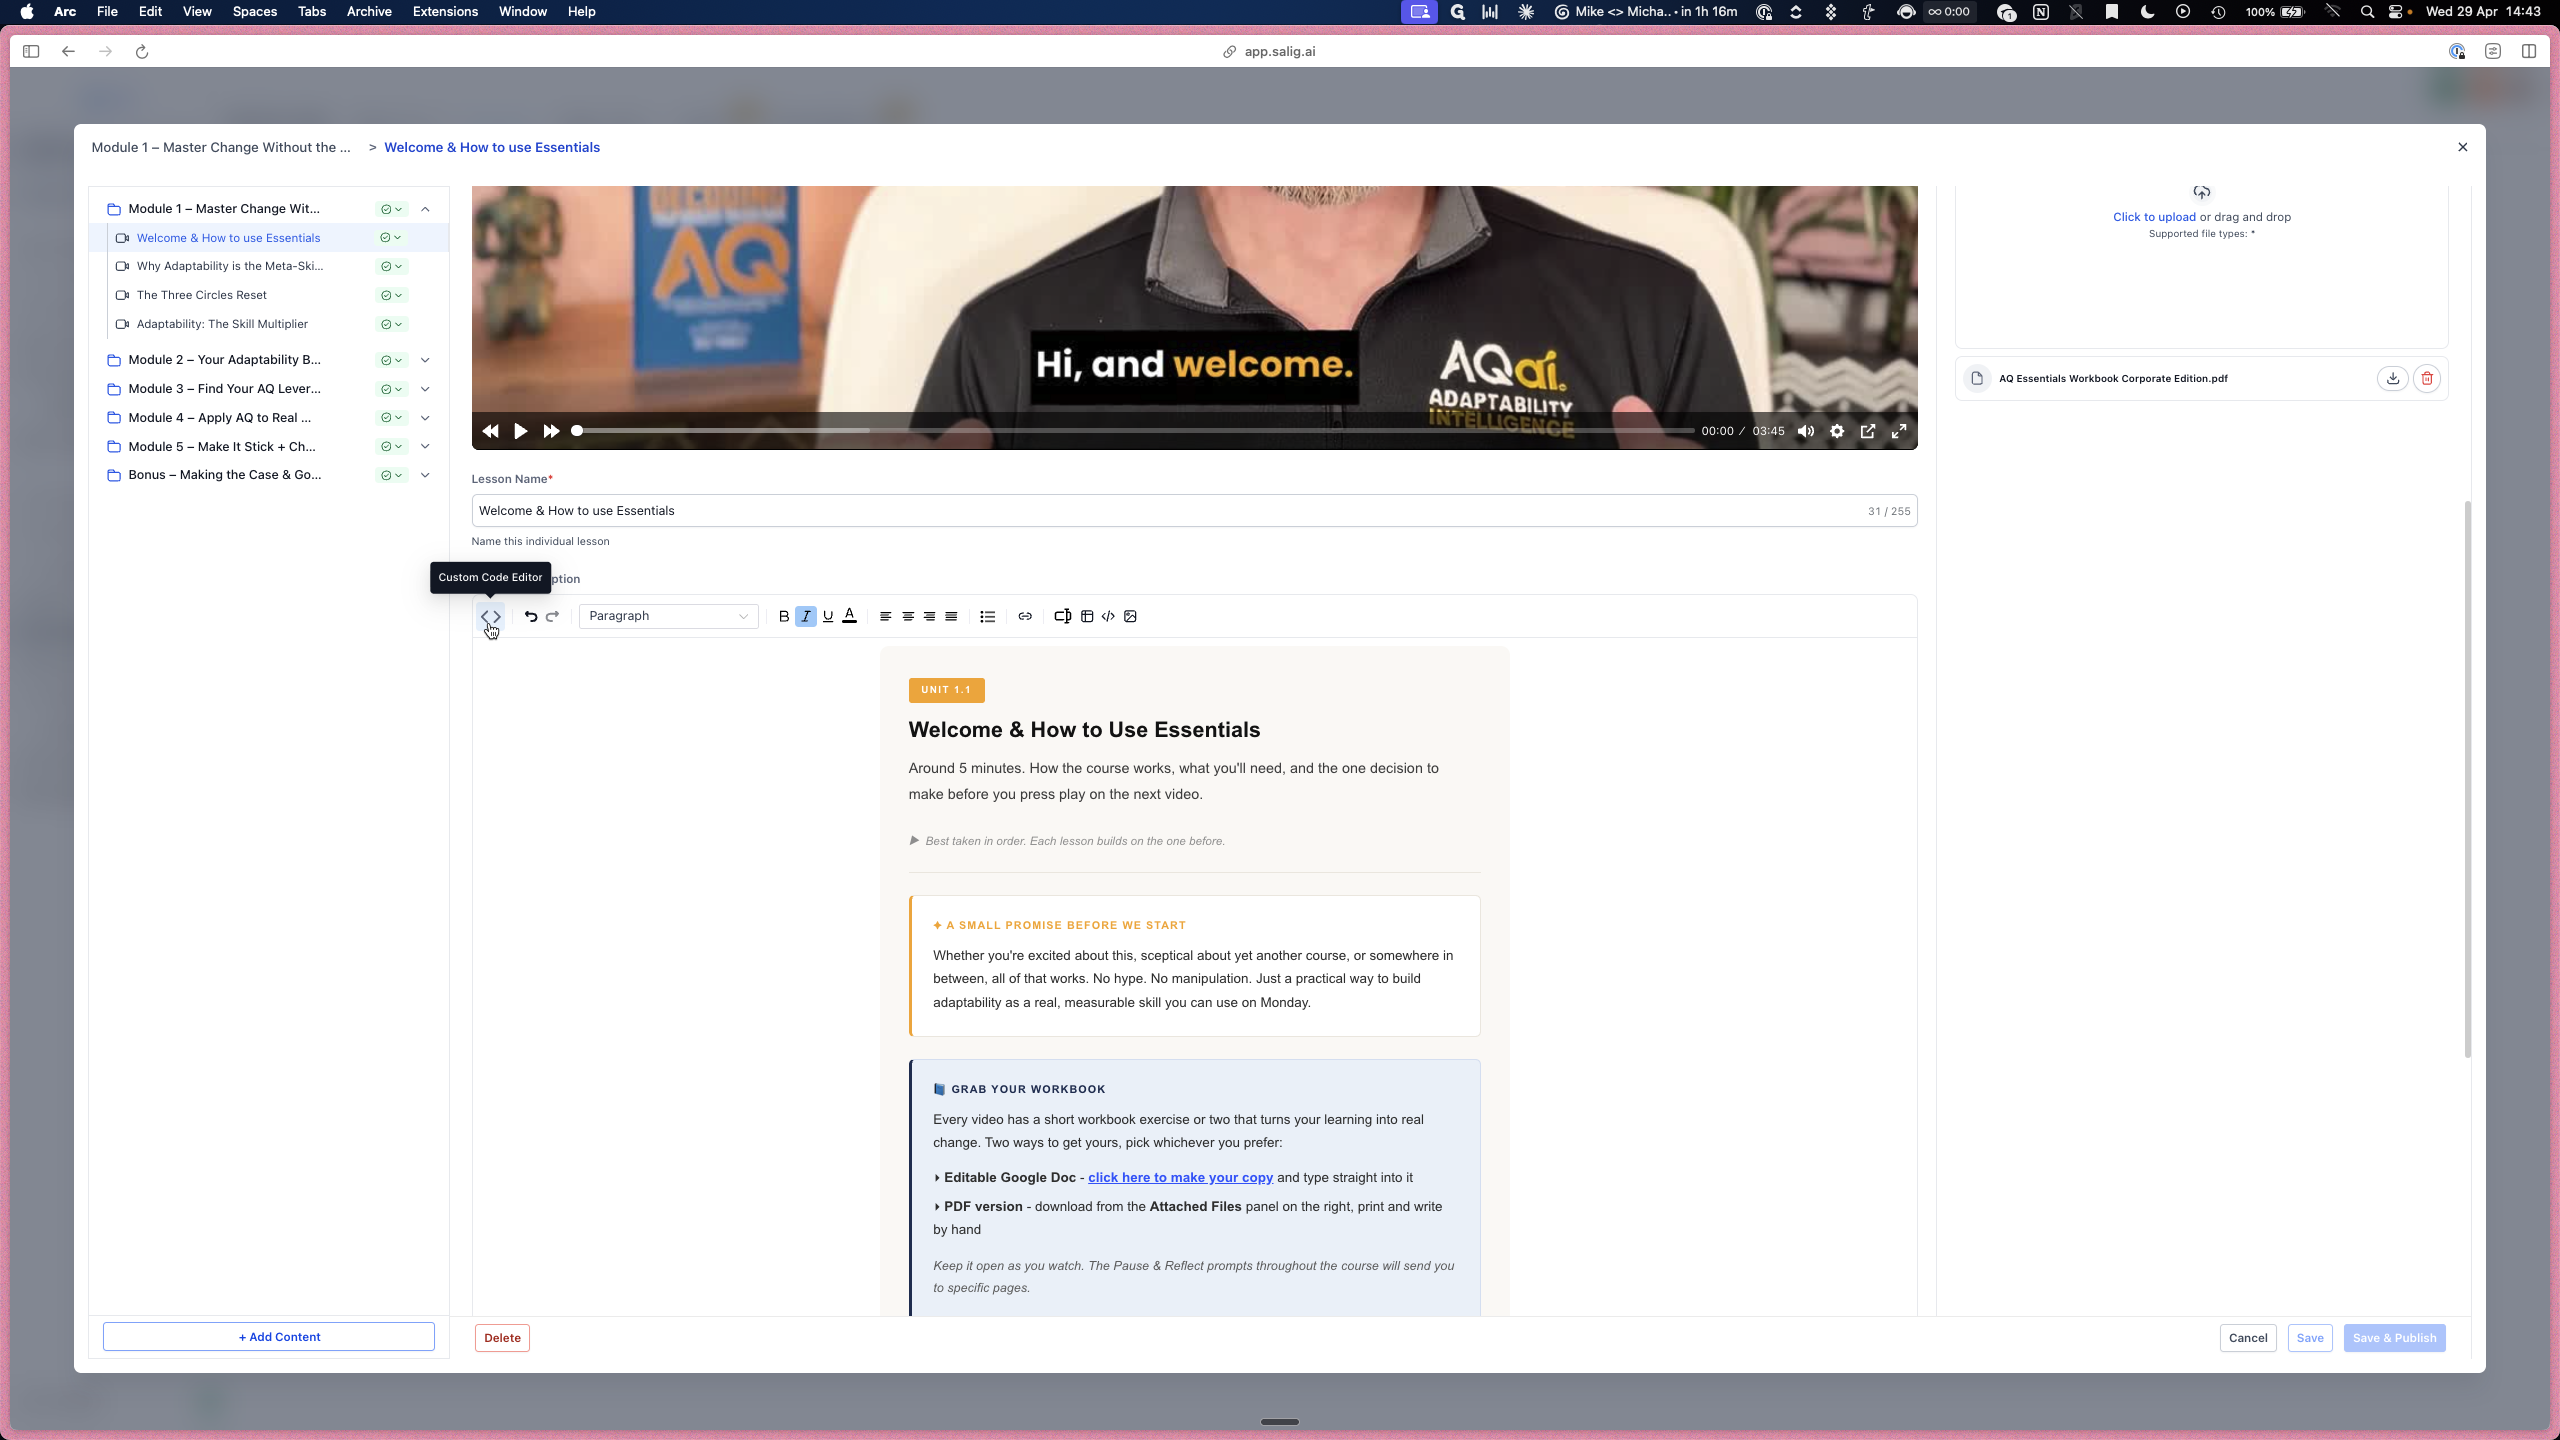
Task: Open the Custom Code Editor button
Action: (x=490, y=616)
